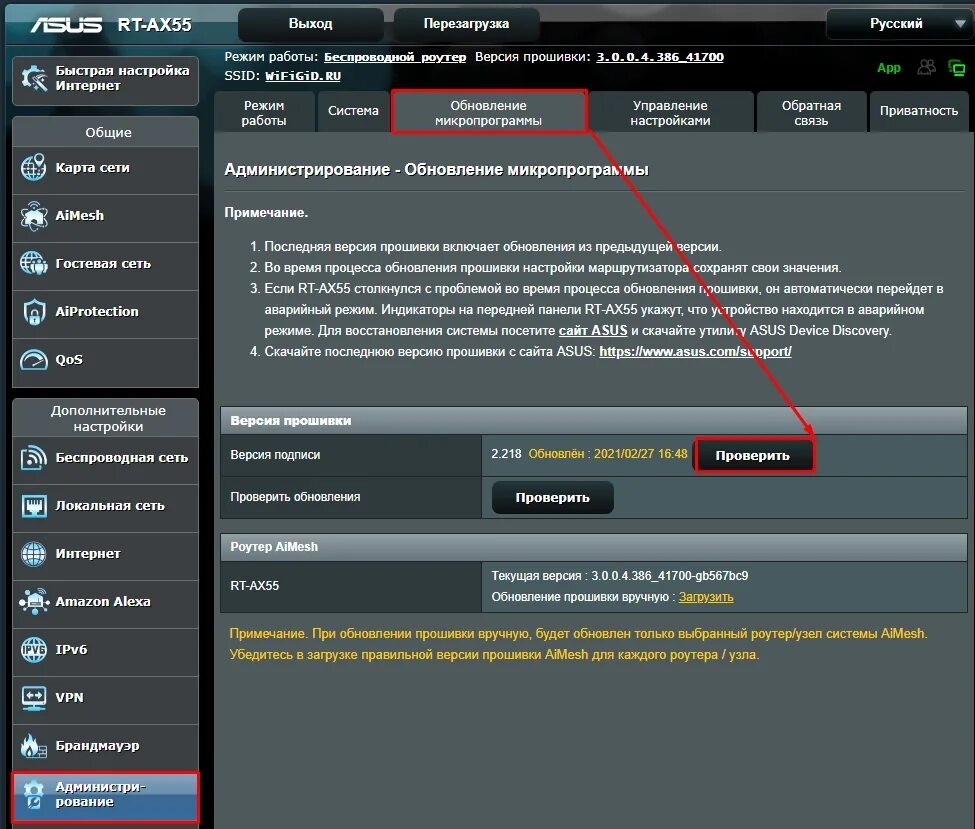The height and width of the screenshot is (829, 975).
Task: Click the Загрузить manual firmware link
Action: 706,597
